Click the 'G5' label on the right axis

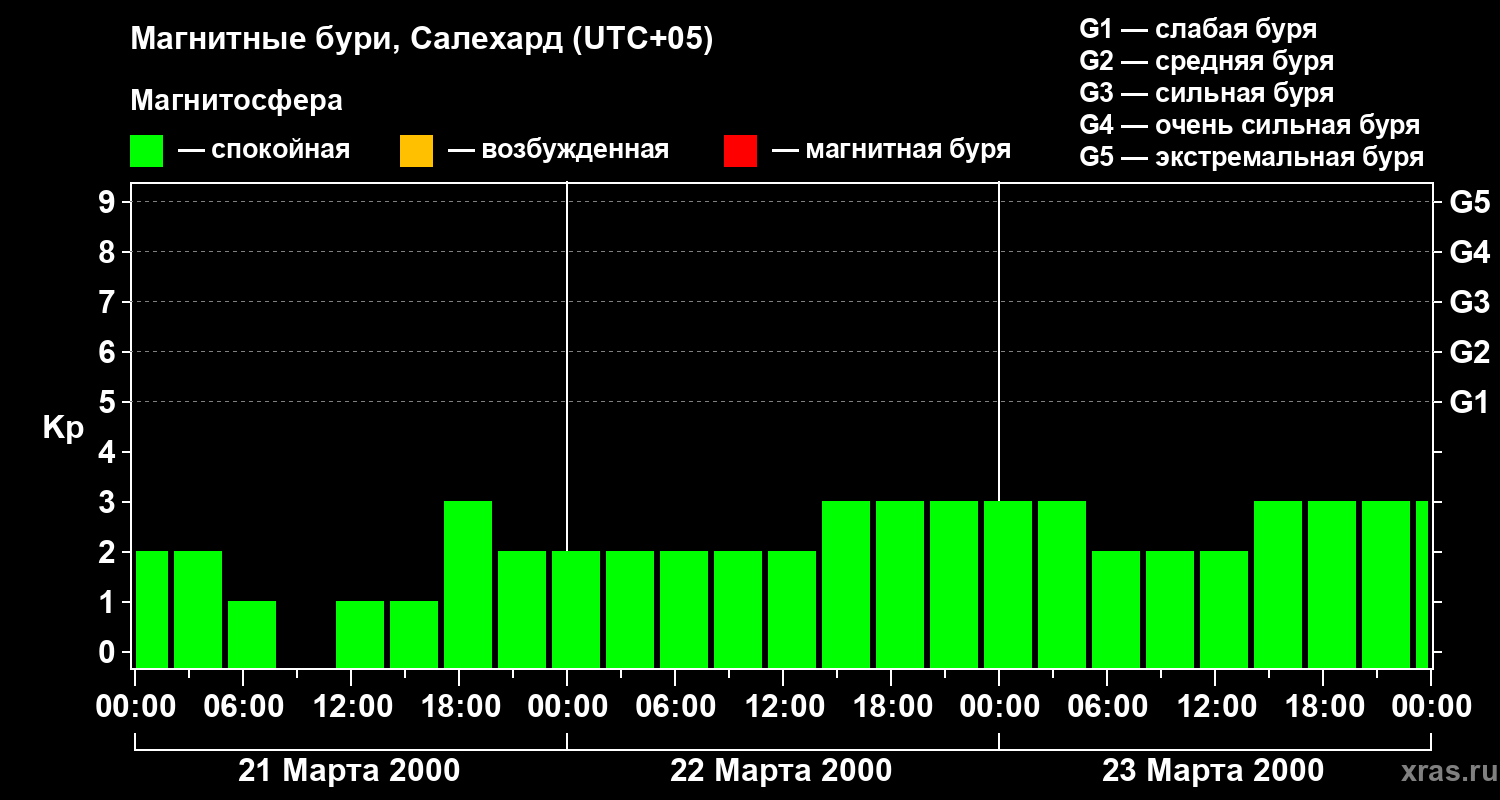coord(1469,202)
